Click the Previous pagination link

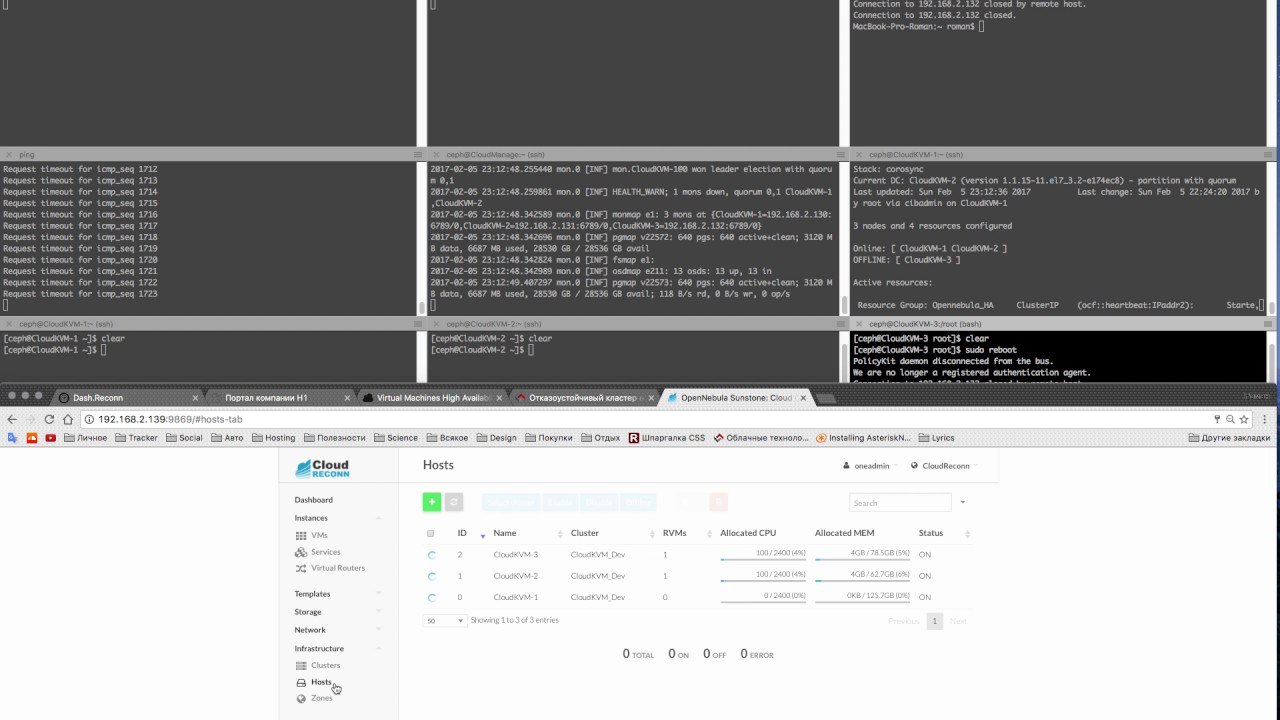pos(904,621)
